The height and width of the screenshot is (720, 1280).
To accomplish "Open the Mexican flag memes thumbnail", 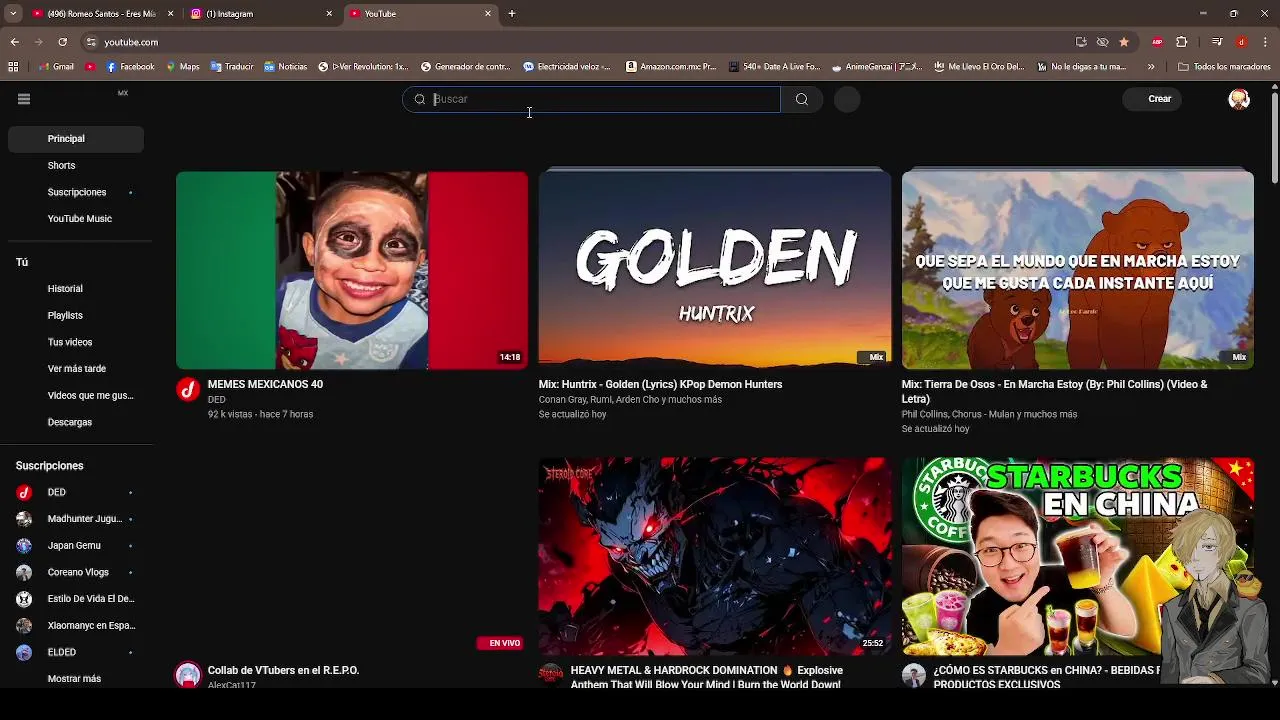I will click(352, 270).
